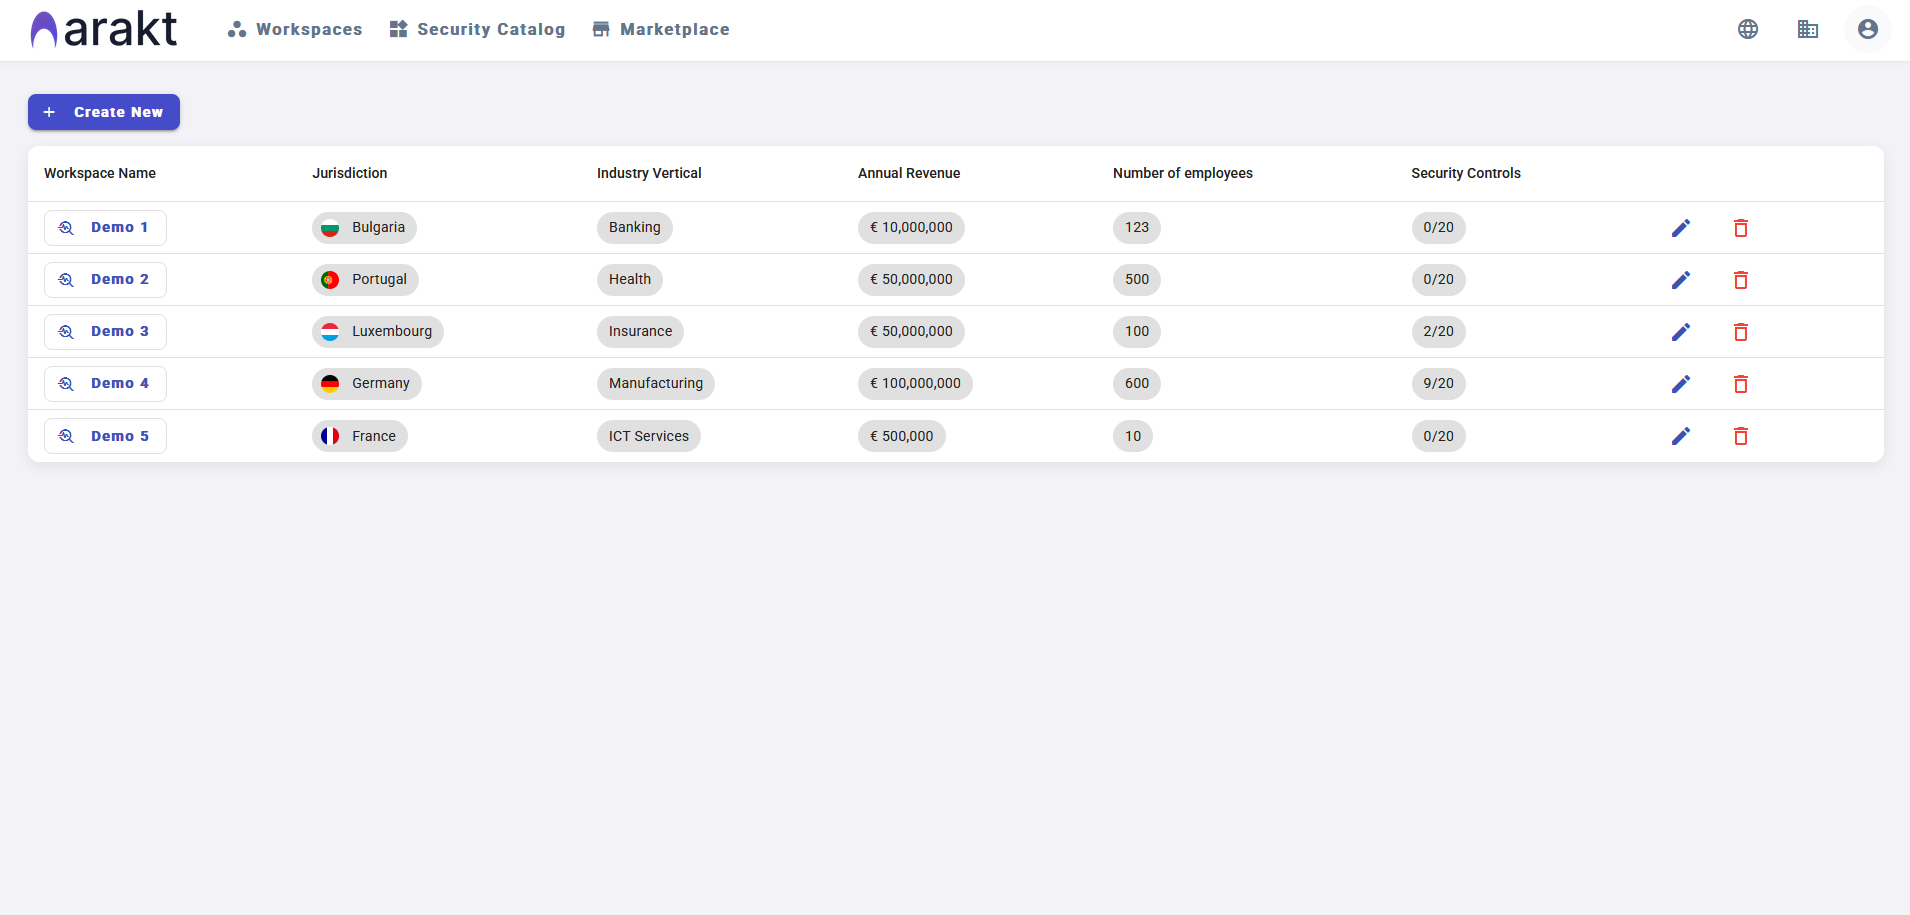Click the € 100,000,000 revenue chip
Screen dimensions: 1910x915
pyautogui.click(x=915, y=383)
